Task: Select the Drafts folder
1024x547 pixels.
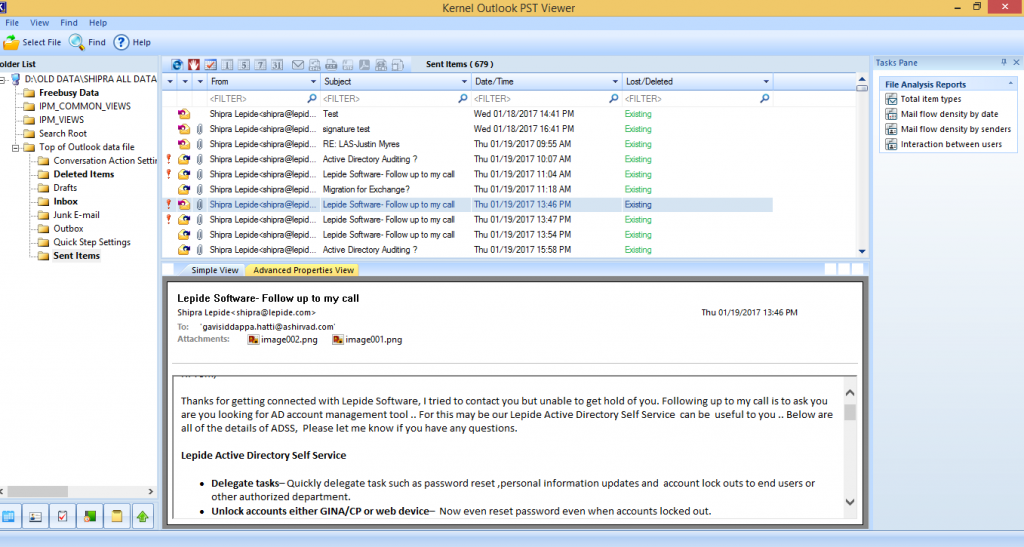Action: click(x=65, y=188)
